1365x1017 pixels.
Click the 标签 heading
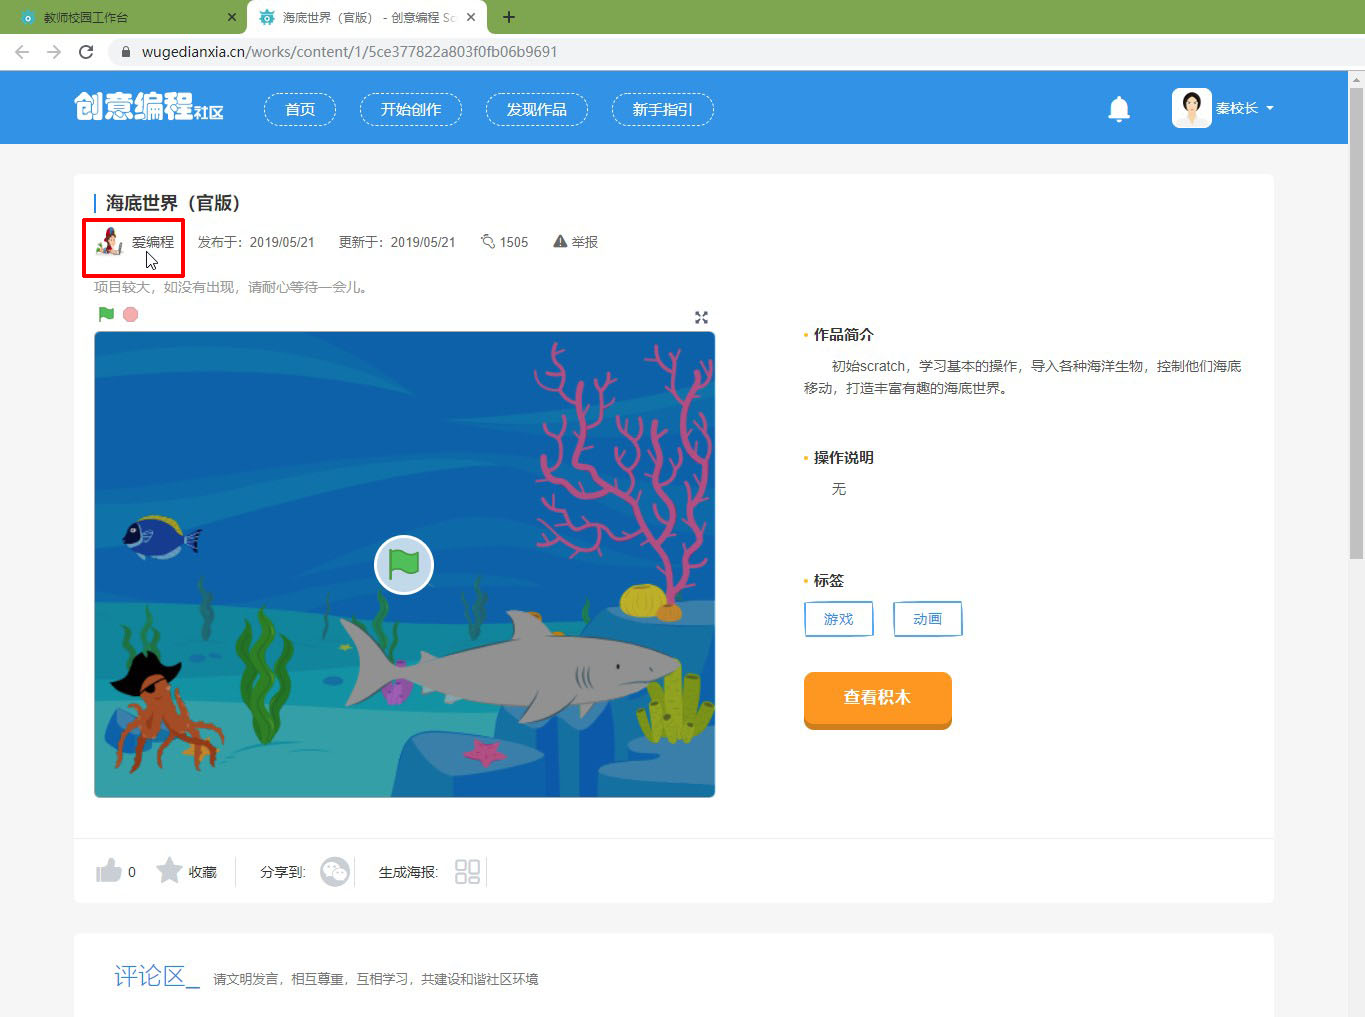(x=829, y=581)
